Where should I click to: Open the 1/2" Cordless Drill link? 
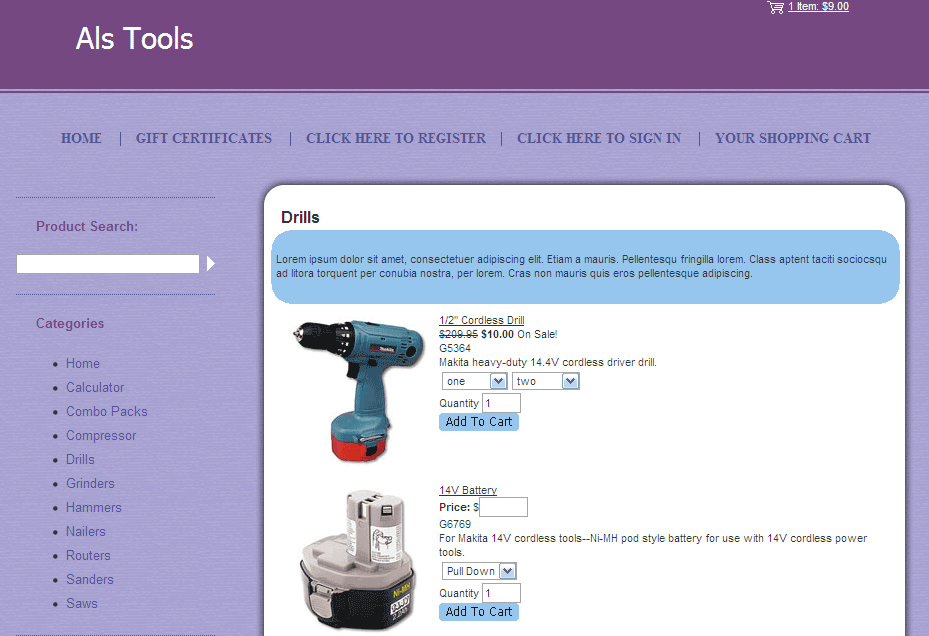tap(482, 321)
